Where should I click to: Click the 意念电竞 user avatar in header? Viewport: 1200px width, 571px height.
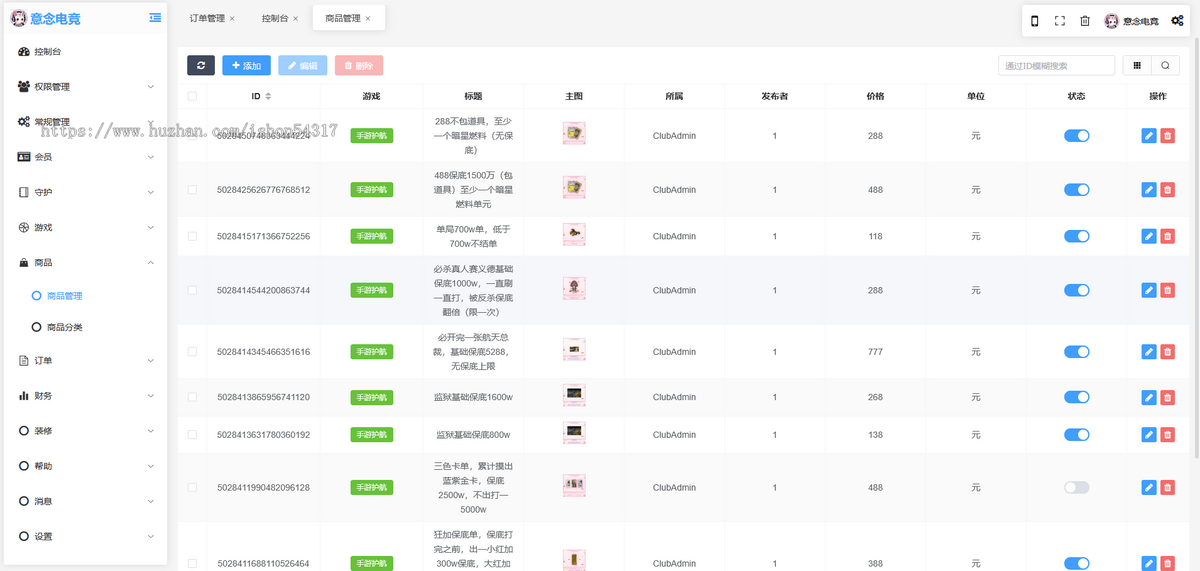tap(1111, 20)
